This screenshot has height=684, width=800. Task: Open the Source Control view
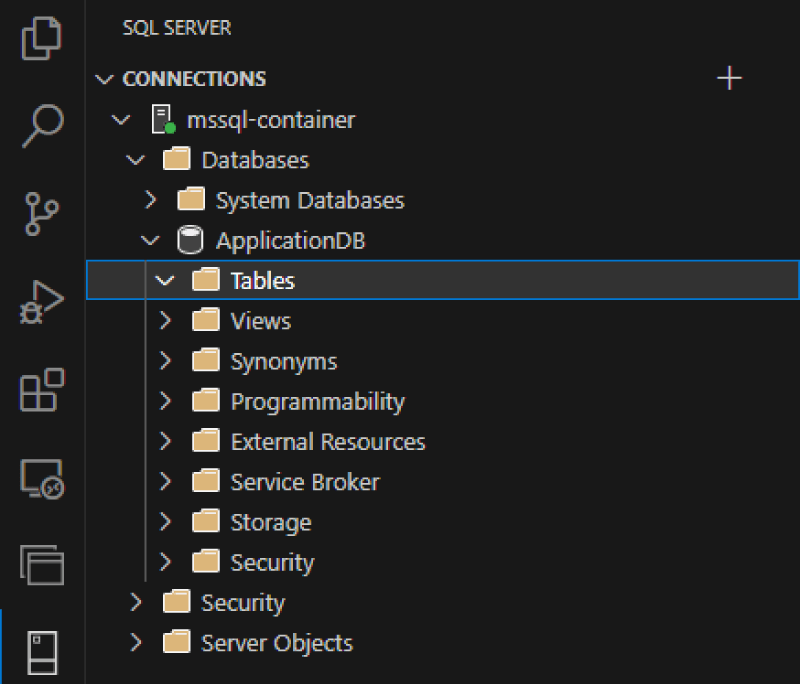[x=42, y=214]
